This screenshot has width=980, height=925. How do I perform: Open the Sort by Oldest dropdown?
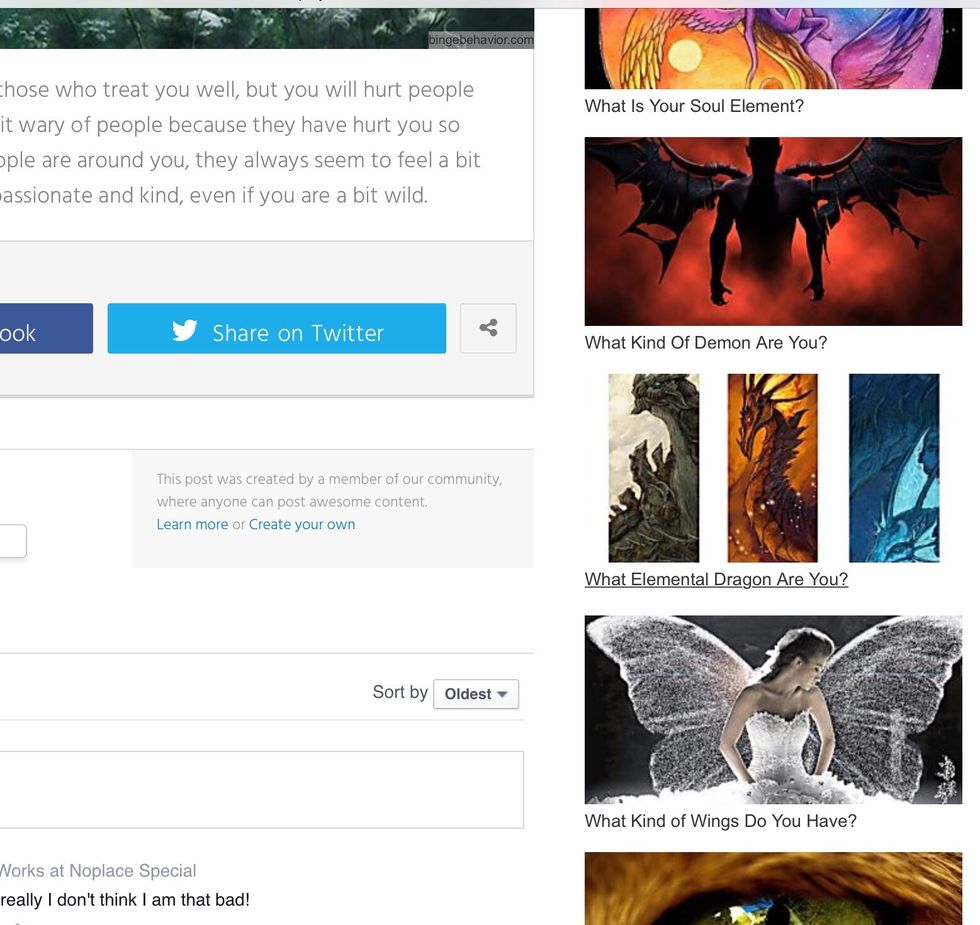coord(476,694)
